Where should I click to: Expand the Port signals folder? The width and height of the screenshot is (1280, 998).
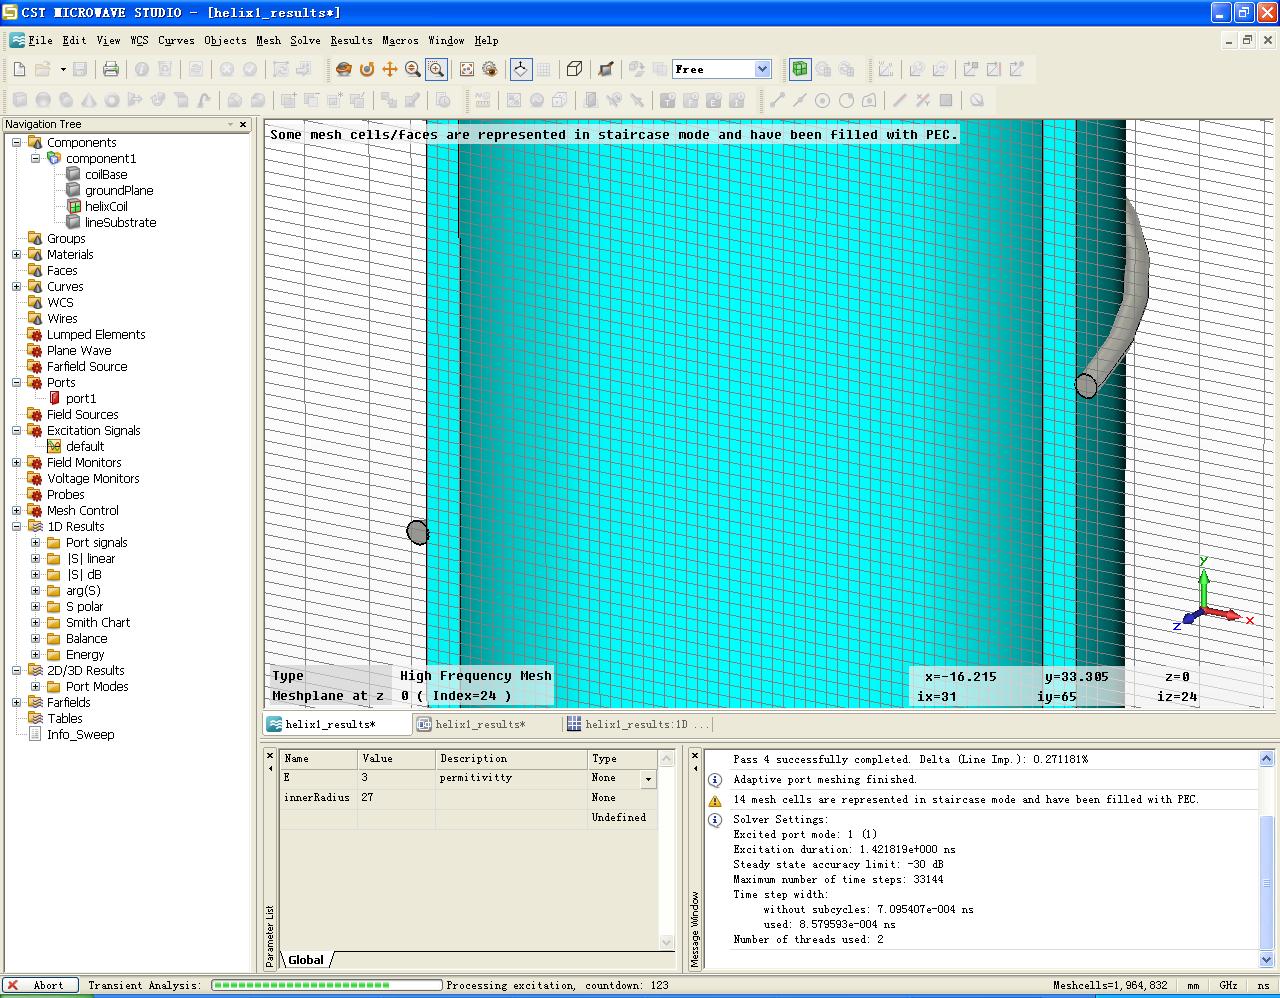pyautogui.click(x=36, y=543)
